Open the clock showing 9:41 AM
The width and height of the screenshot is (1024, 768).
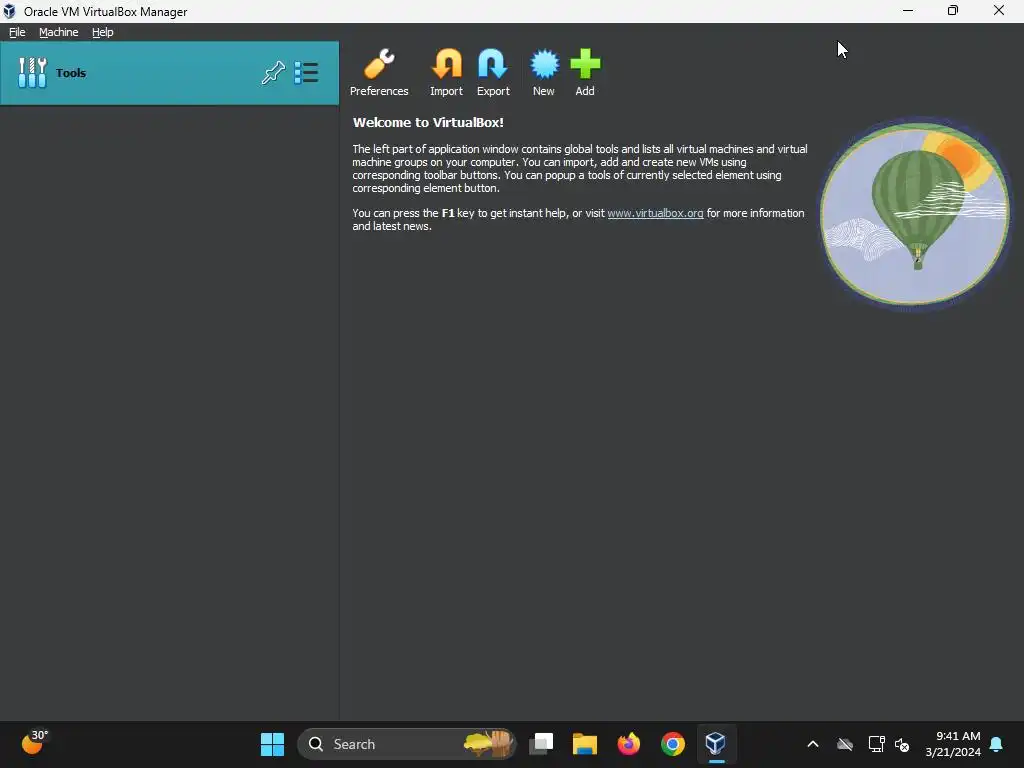pos(953,744)
